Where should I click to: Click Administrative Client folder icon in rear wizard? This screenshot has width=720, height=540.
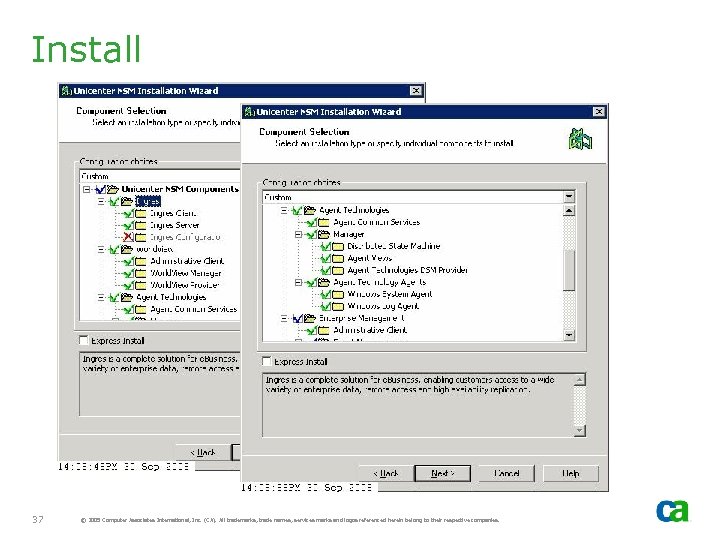pos(141,261)
